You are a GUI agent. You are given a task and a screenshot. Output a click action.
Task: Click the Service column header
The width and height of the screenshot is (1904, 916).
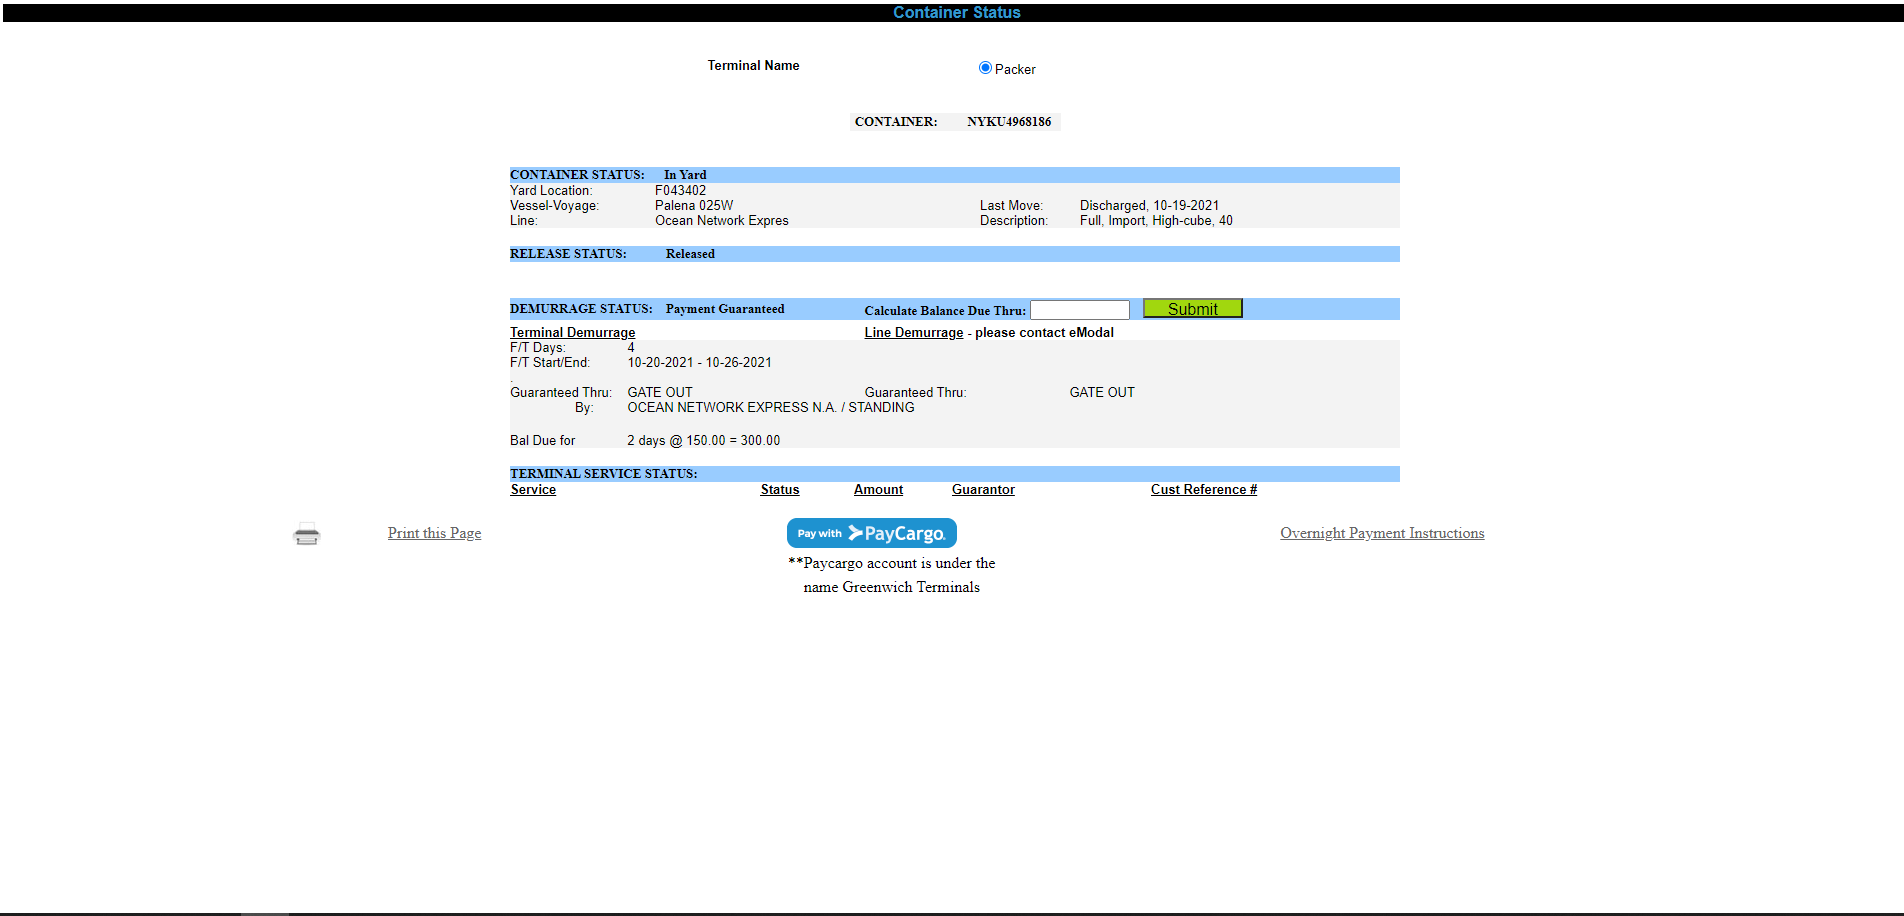point(533,490)
